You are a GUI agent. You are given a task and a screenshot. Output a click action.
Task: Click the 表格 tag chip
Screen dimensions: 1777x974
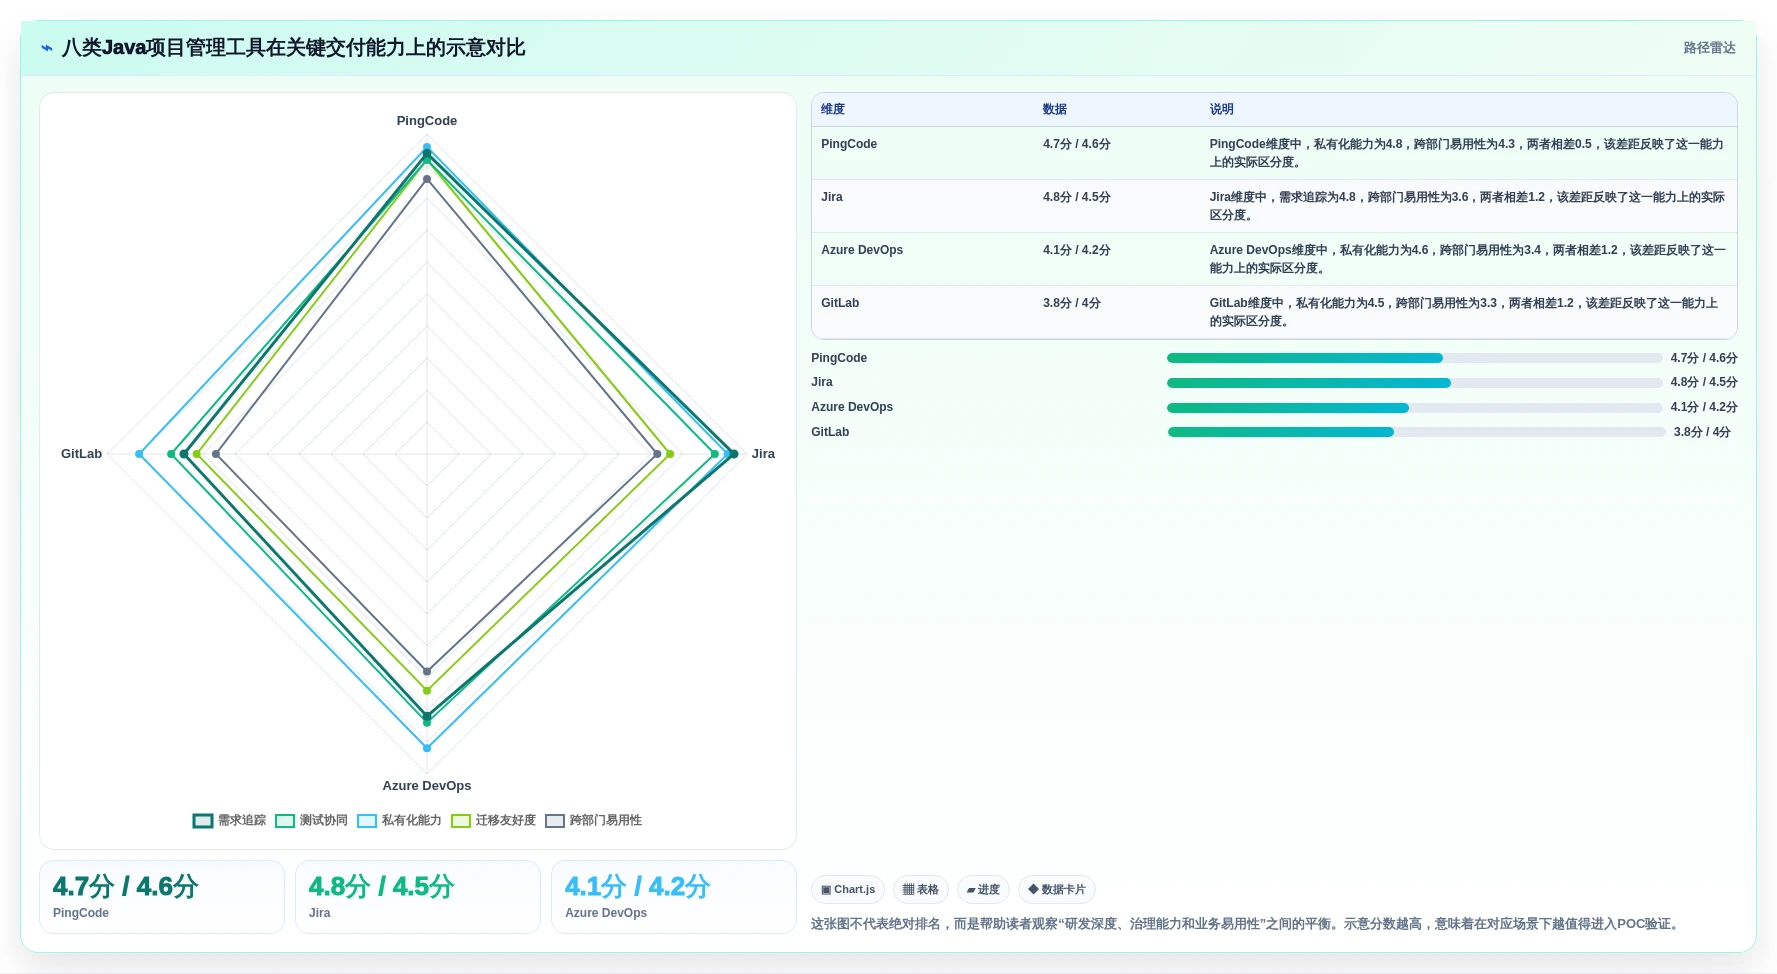[921, 890]
